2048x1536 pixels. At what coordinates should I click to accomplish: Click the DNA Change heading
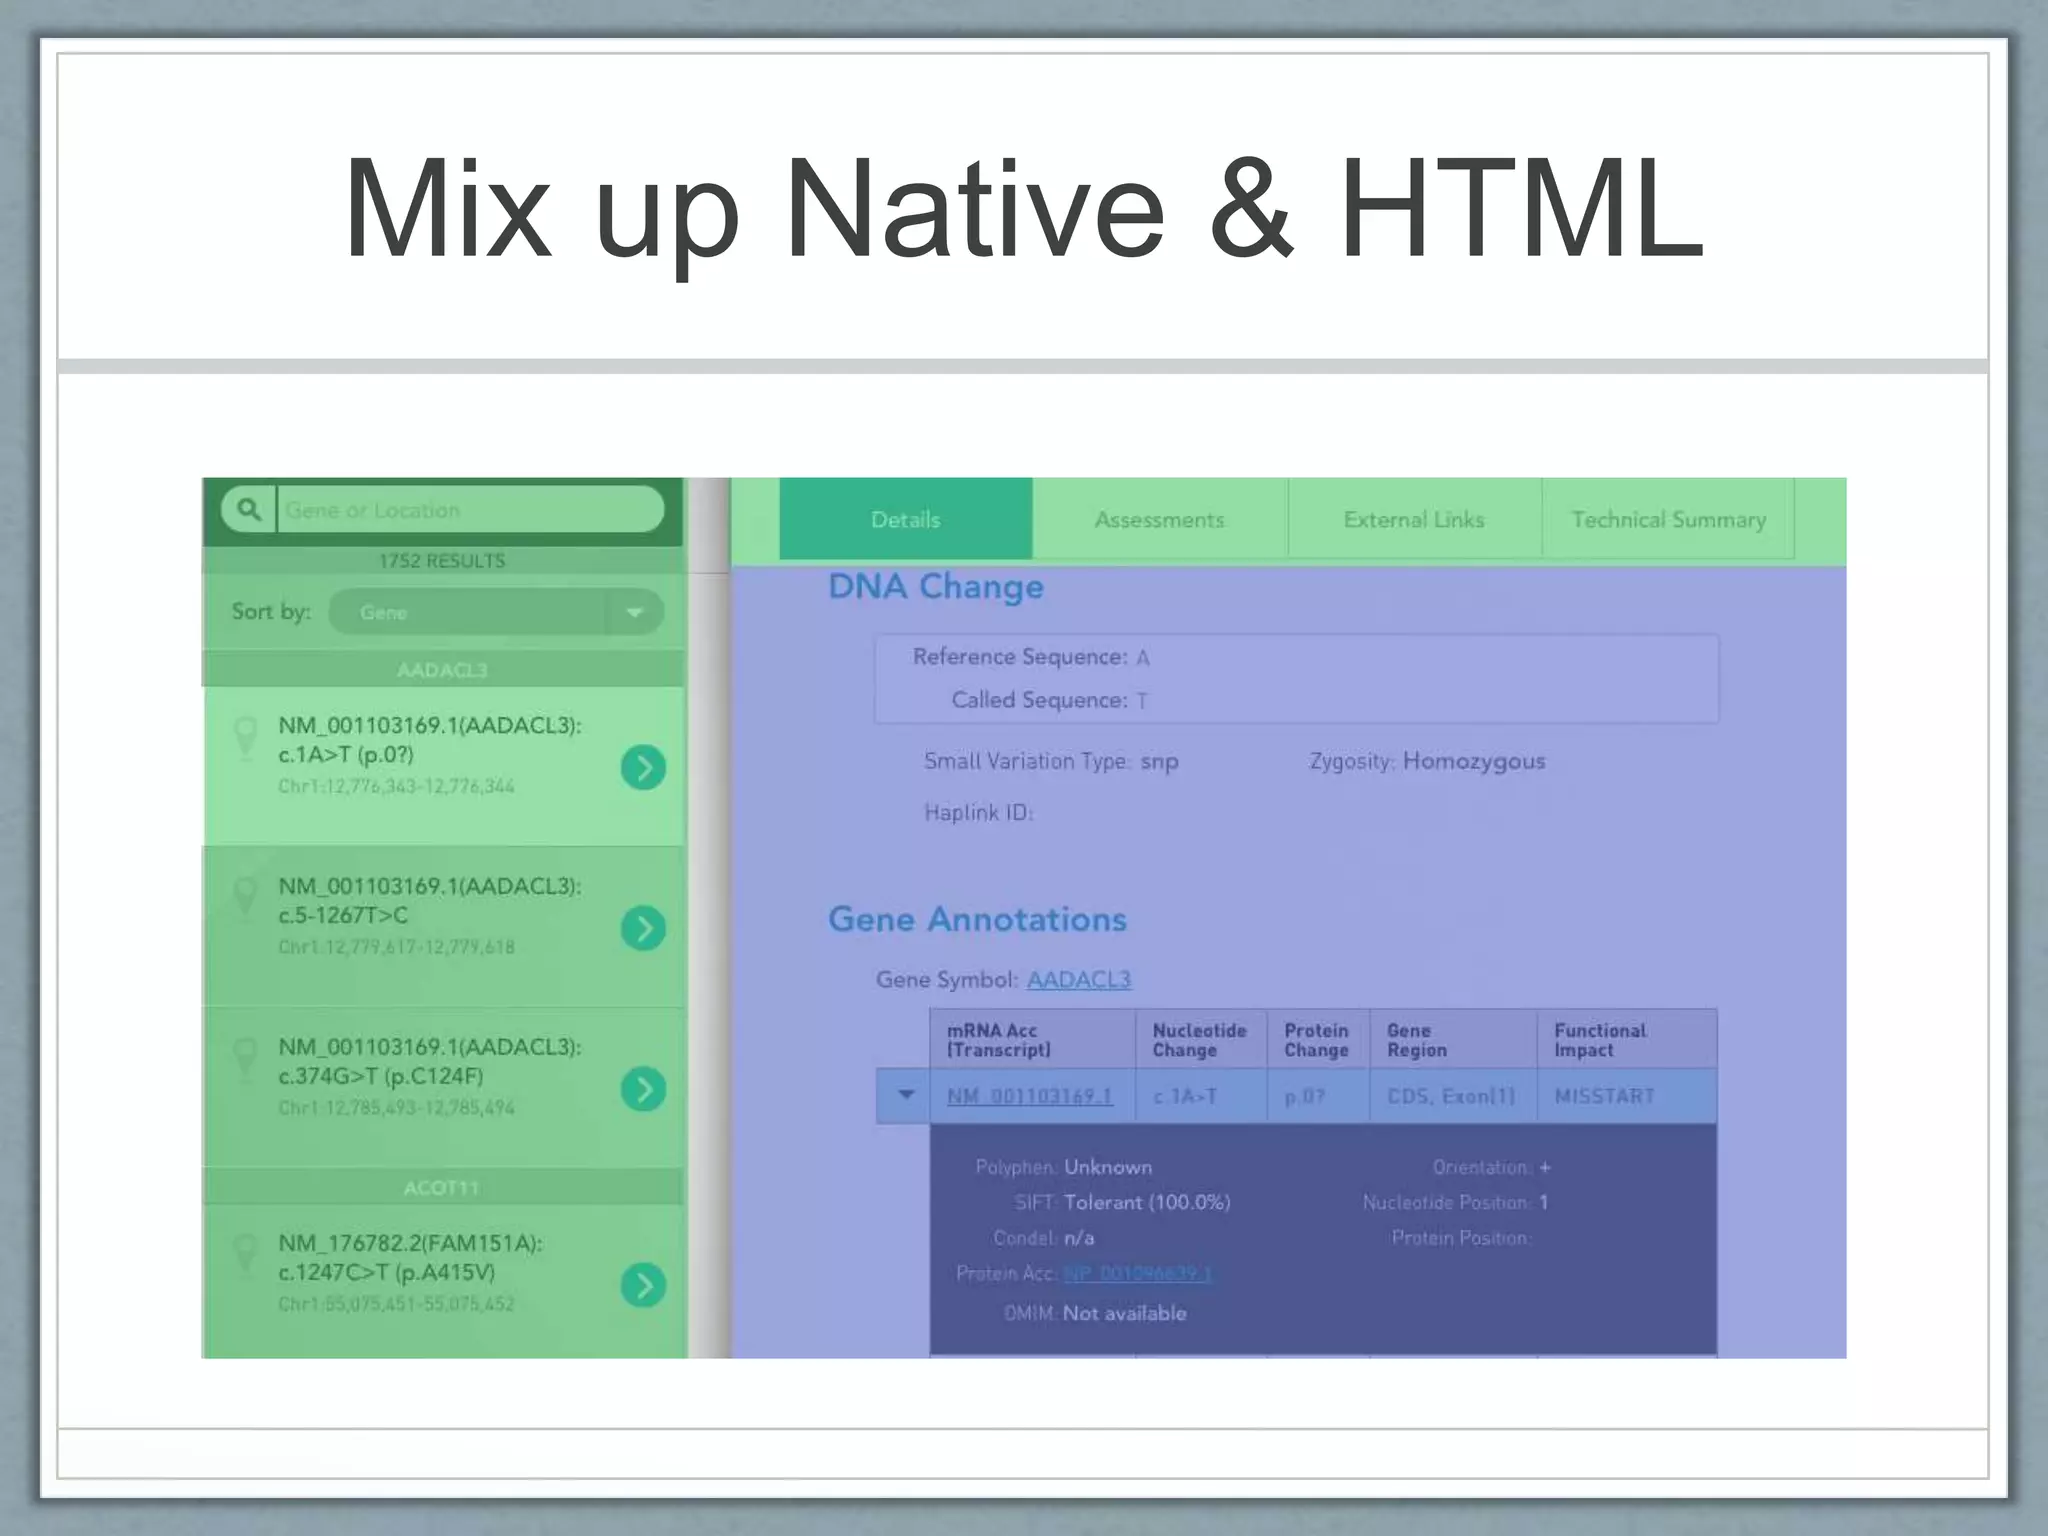pos(936,586)
